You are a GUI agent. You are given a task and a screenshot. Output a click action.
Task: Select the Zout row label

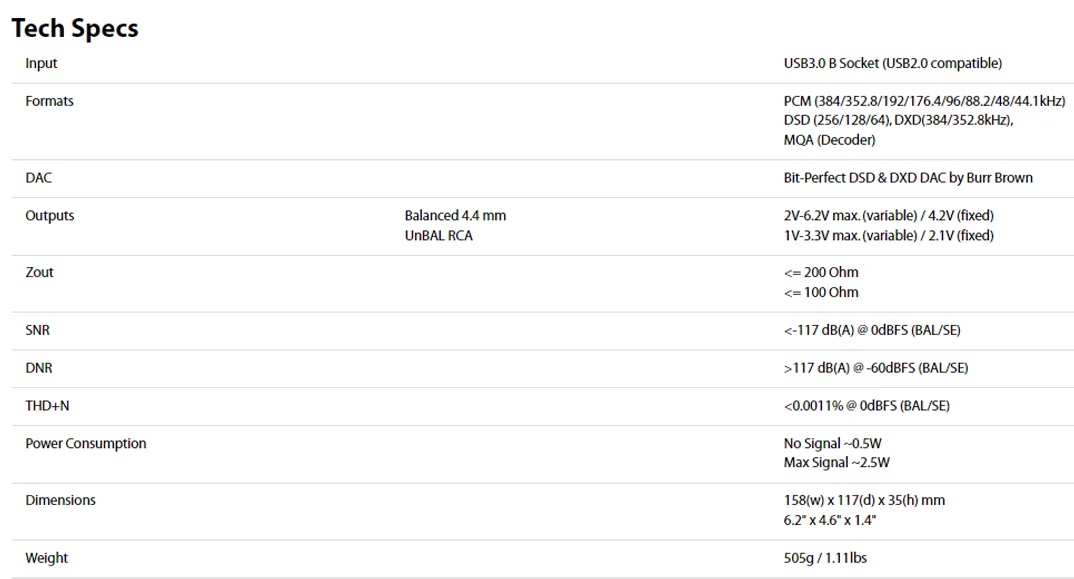point(39,273)
